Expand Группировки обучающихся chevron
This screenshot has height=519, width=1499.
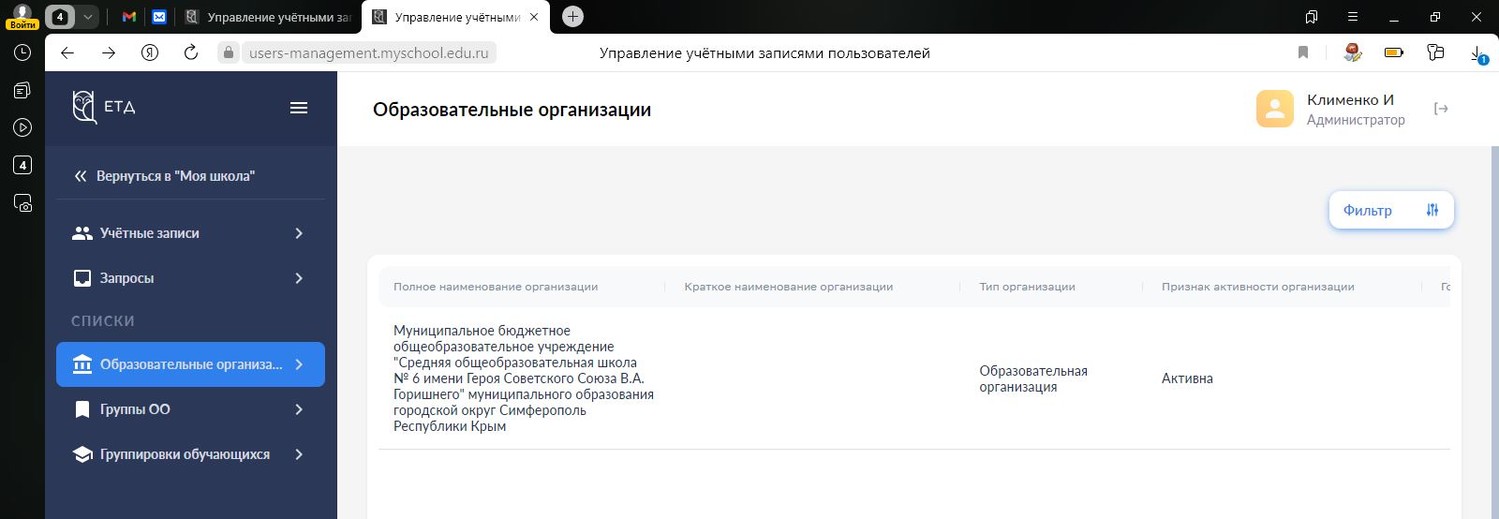click(x=298, y=454)
